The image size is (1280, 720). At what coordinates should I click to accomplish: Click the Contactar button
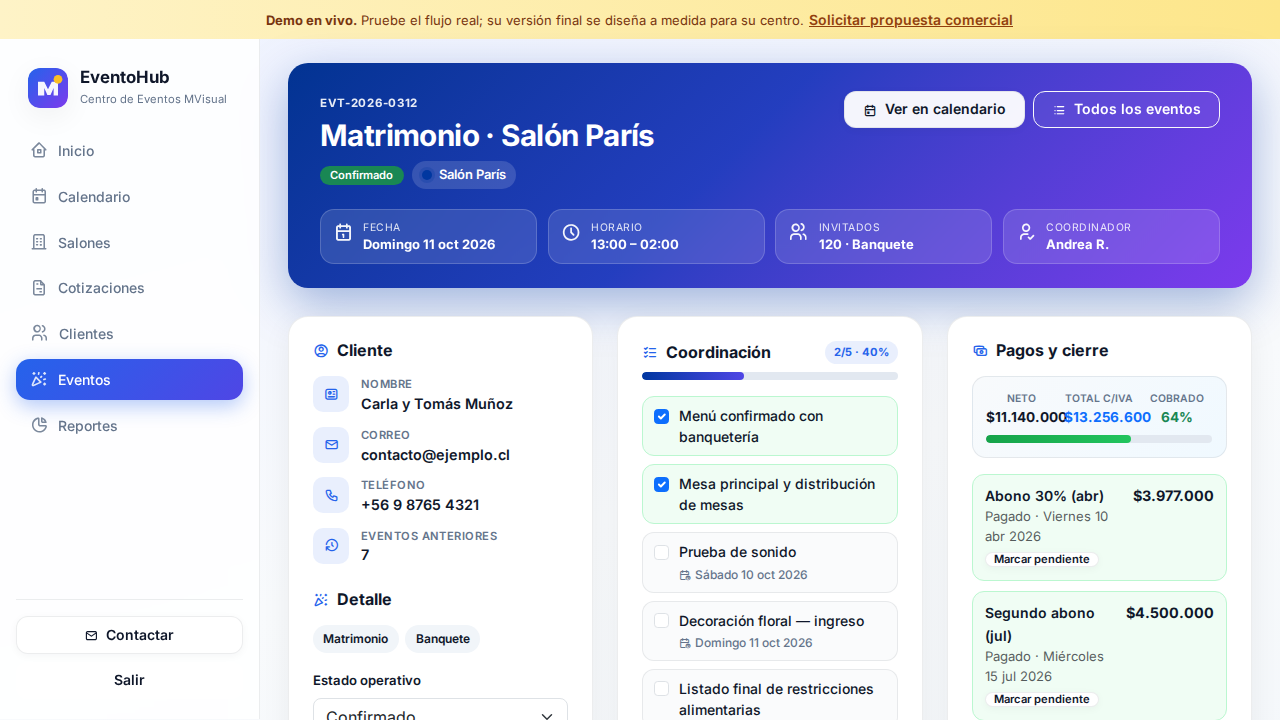point(129,635)
